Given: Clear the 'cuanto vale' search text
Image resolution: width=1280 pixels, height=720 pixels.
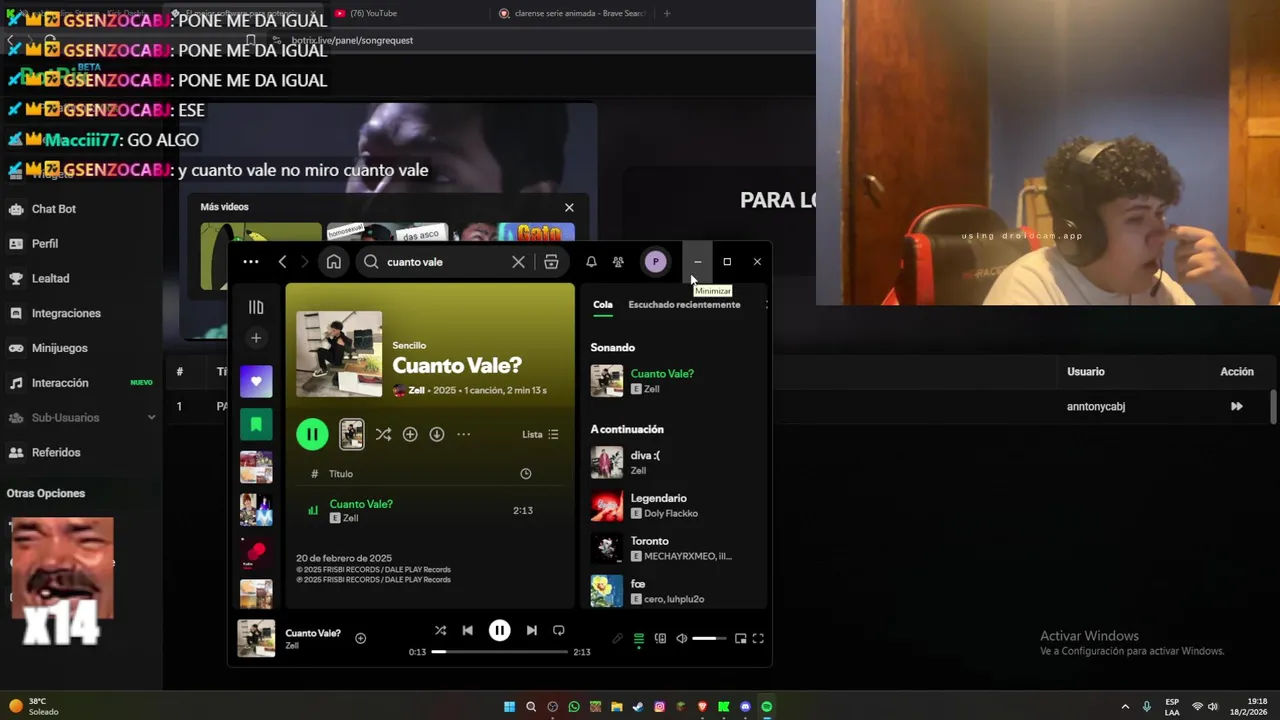Looking at the screenshot, I should point(518,262).
